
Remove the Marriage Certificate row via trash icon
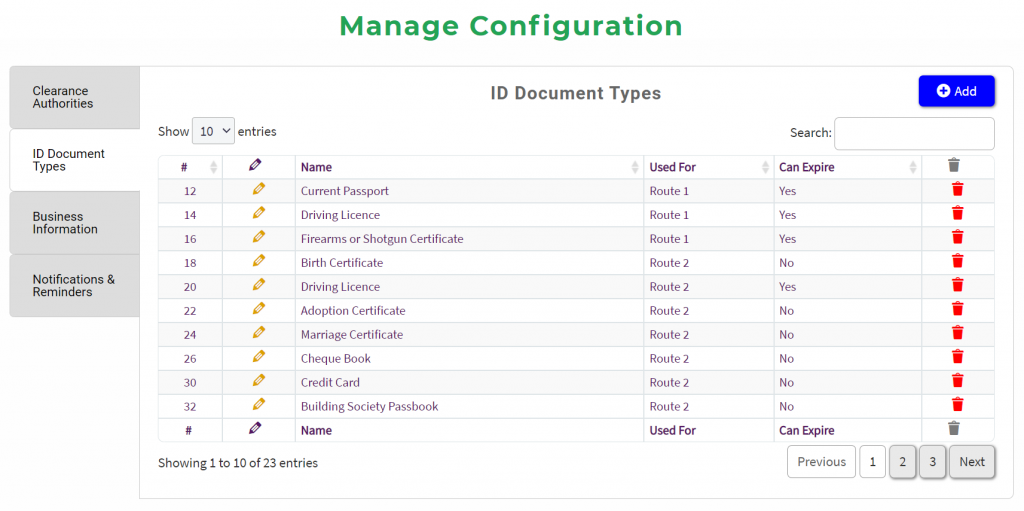[957, 334]
